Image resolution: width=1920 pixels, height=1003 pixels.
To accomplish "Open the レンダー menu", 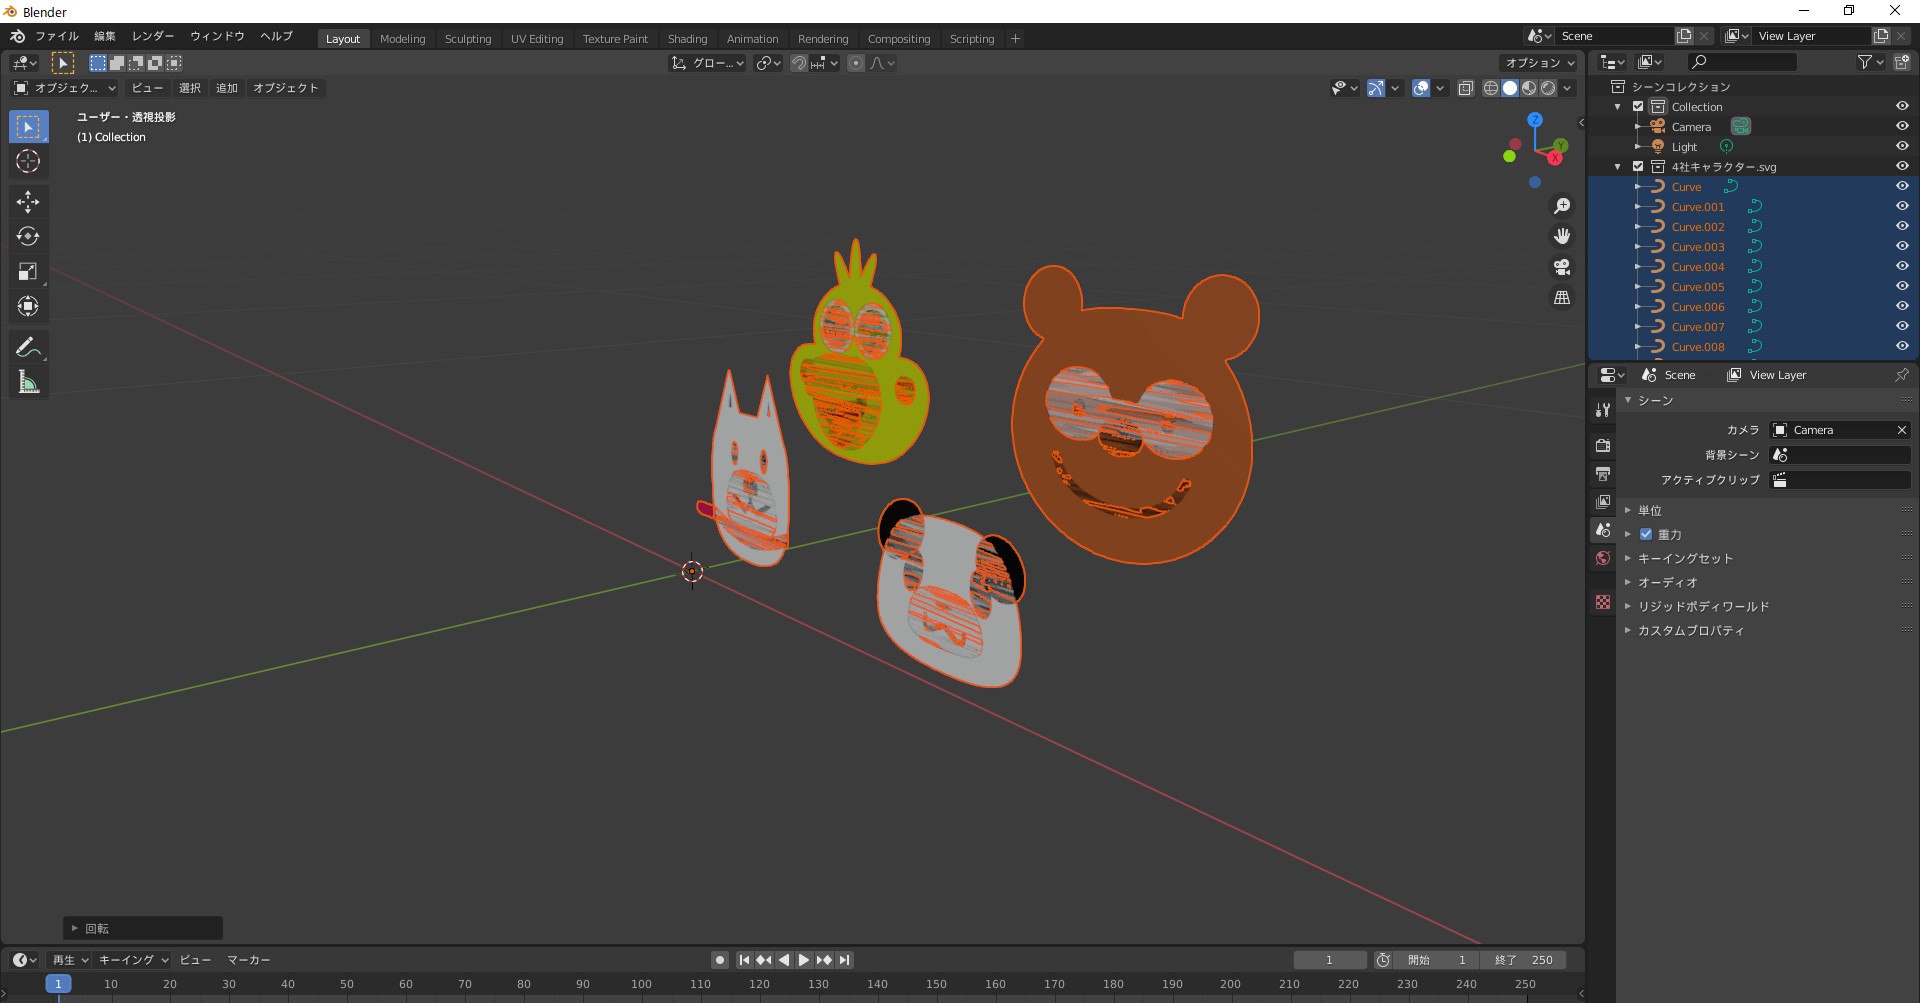I will [x=152, y=36].
